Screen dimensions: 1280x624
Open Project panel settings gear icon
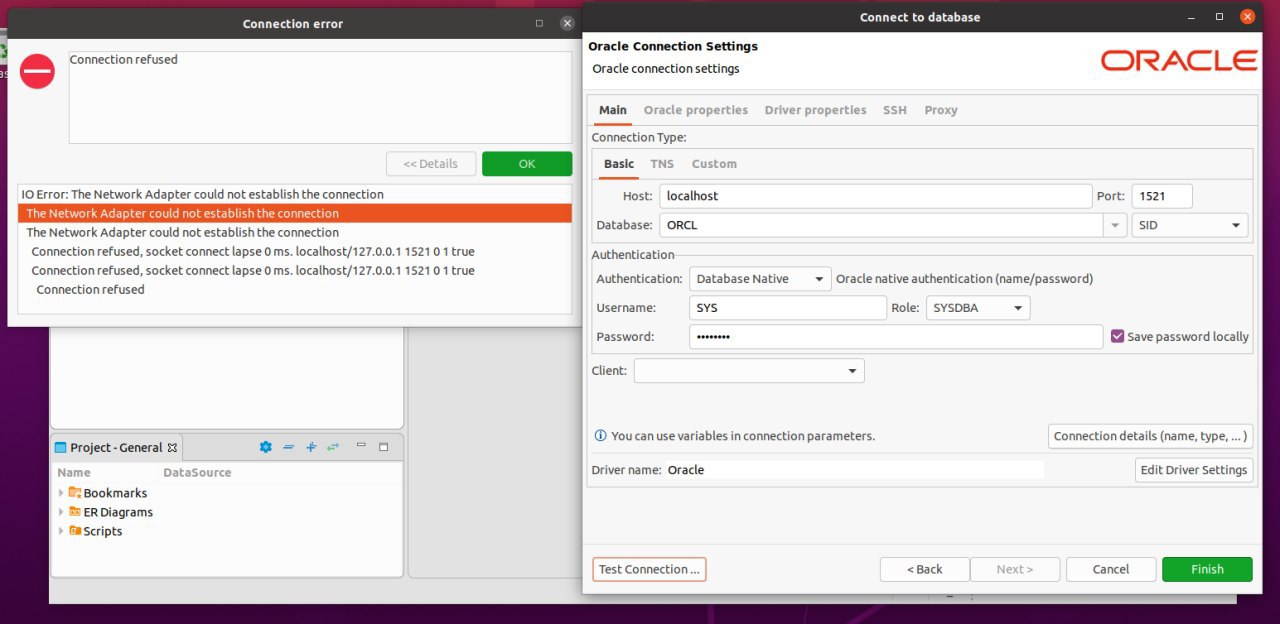tap(265, 447)
